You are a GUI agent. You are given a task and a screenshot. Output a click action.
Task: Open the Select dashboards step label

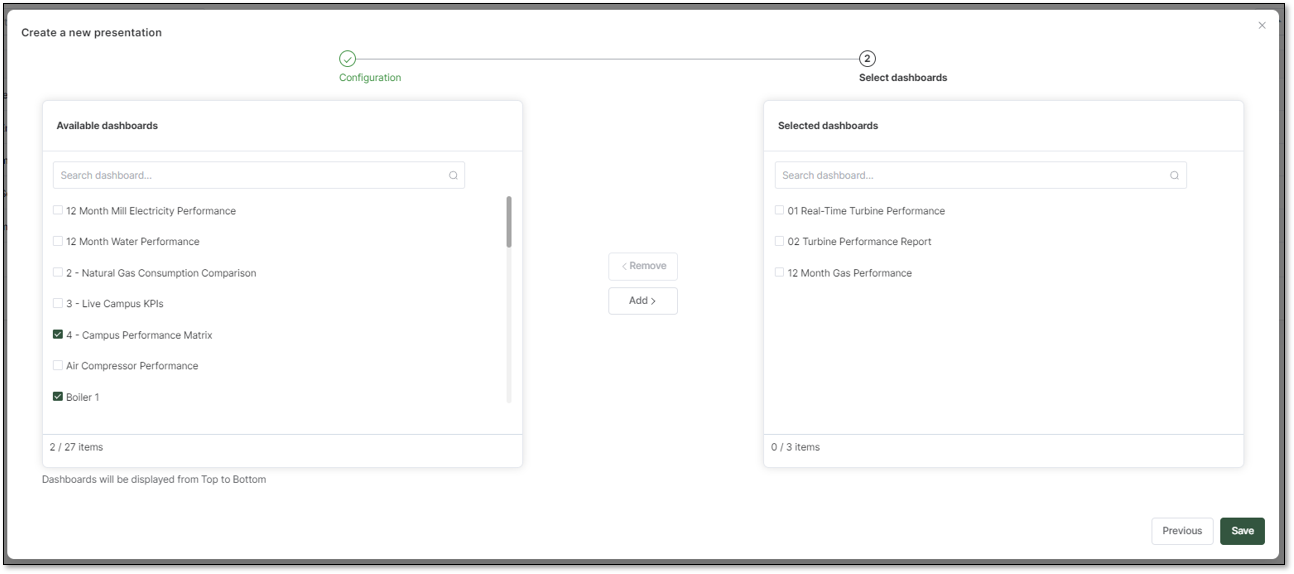[x=903, y=78]
